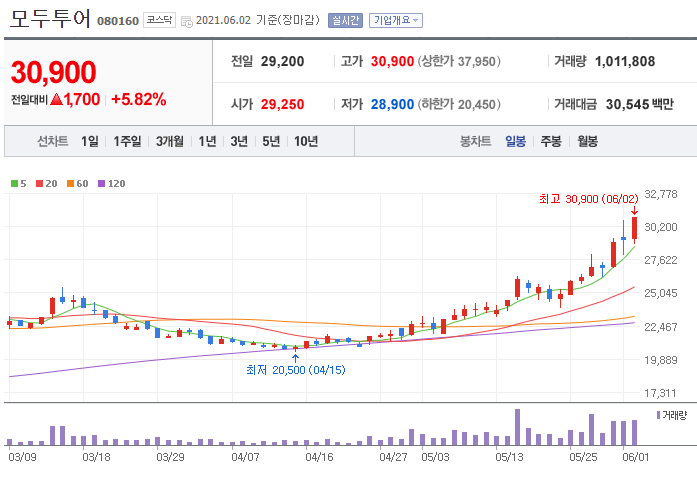
Task: Click the orange 60-day moving average swatch
Action: [70, 184]
